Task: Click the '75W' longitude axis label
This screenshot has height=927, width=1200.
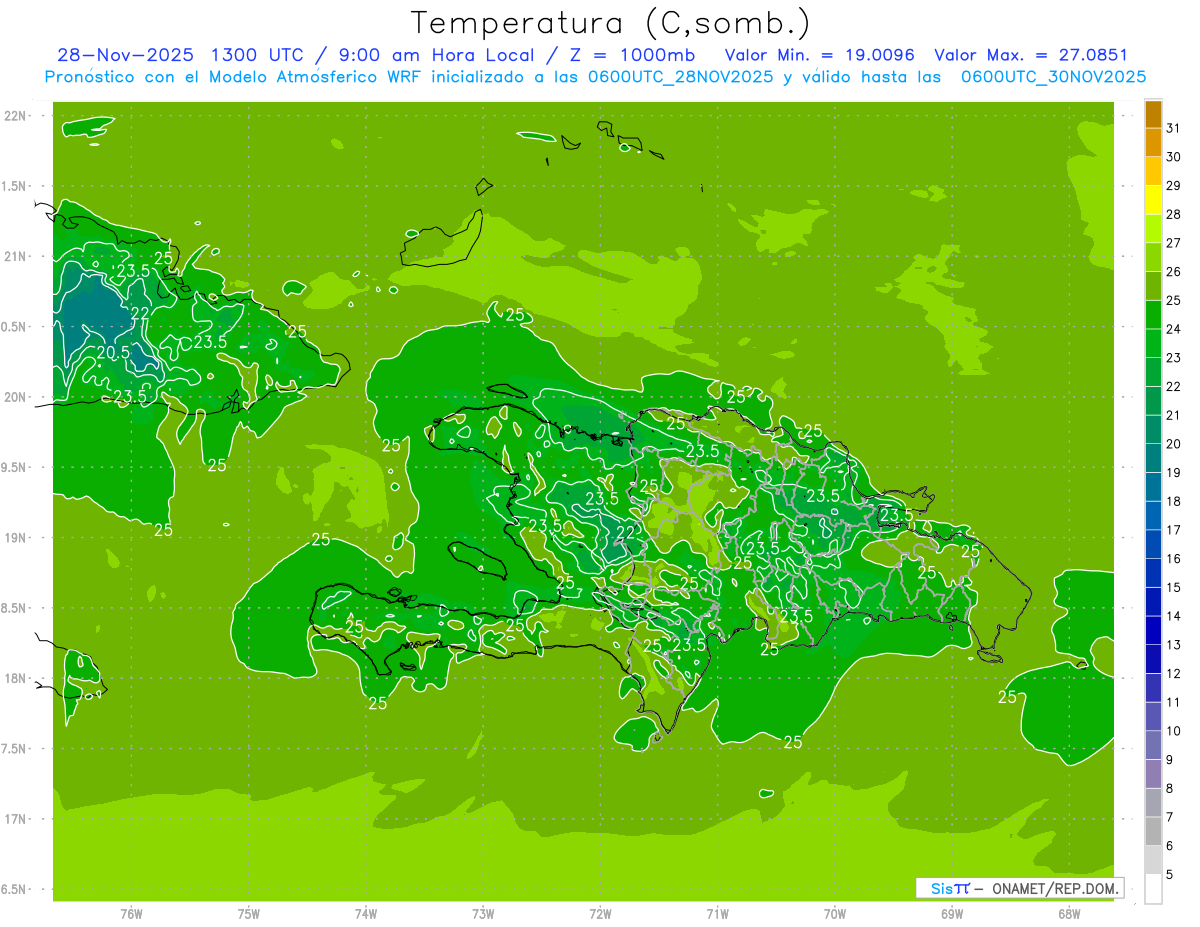Action: (249, 914)
